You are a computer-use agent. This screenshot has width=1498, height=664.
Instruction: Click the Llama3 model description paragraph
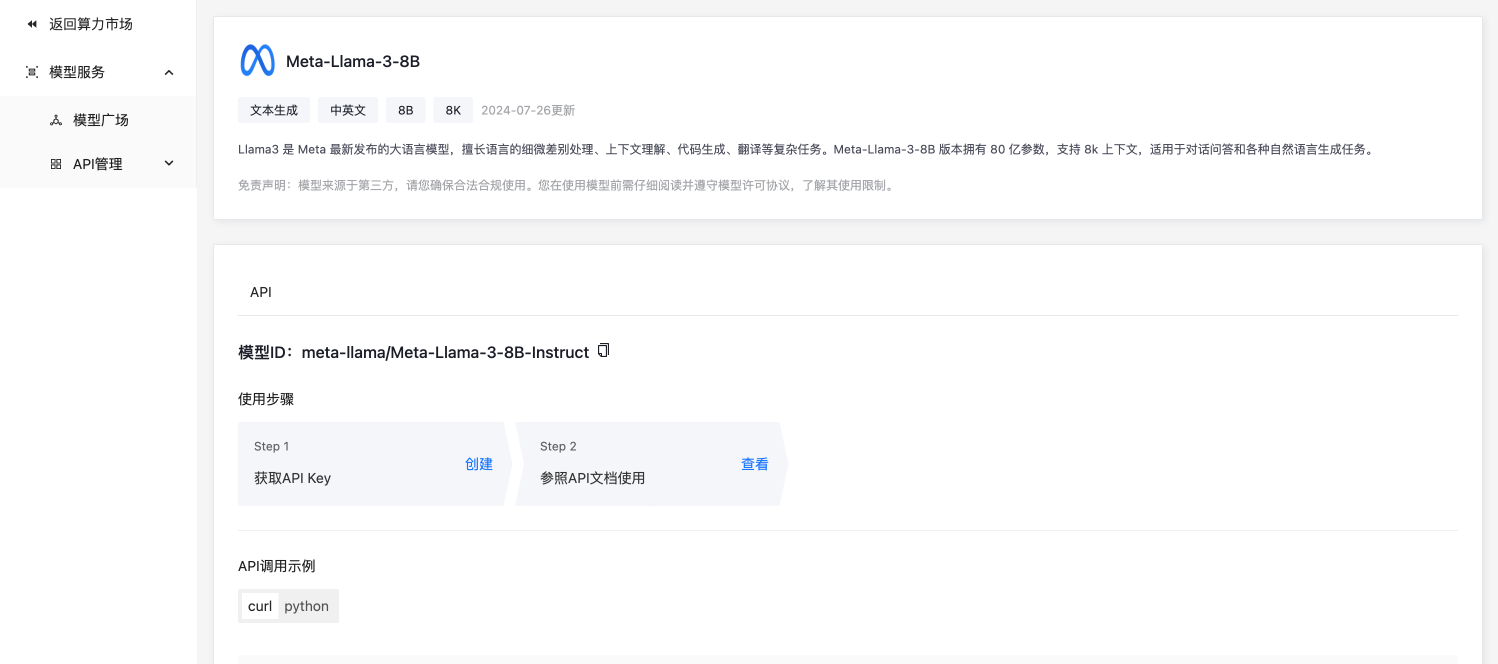806,150
